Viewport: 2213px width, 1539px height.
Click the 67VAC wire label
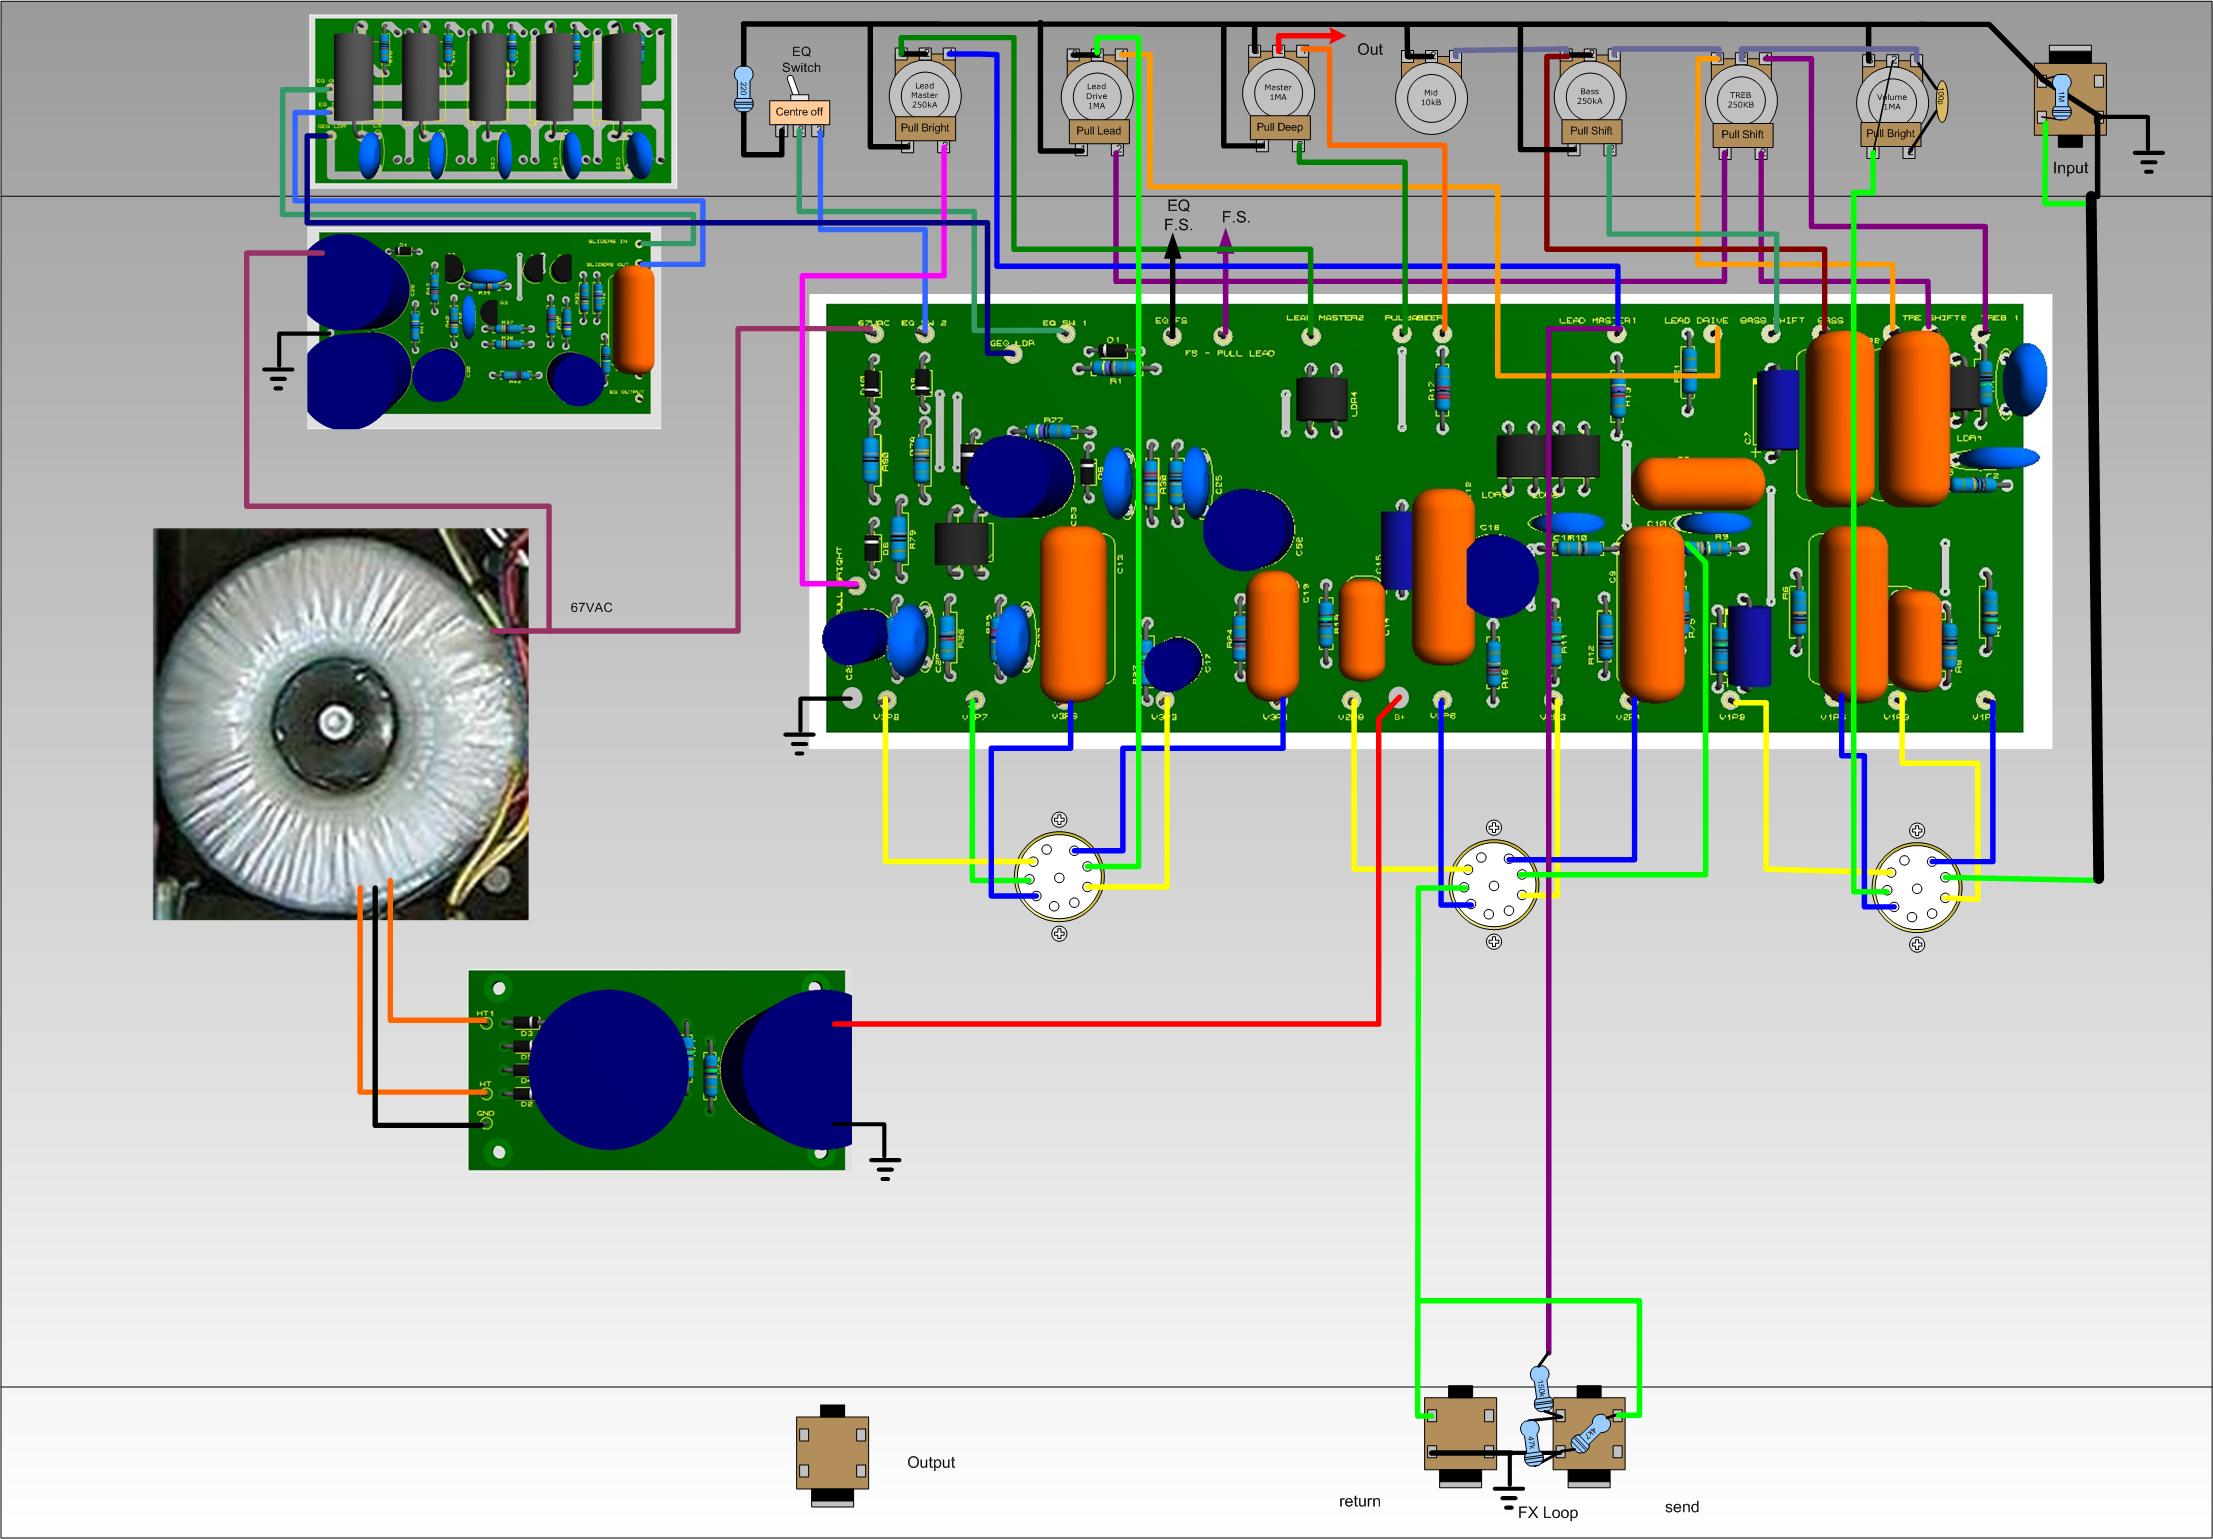pos(591,607)
